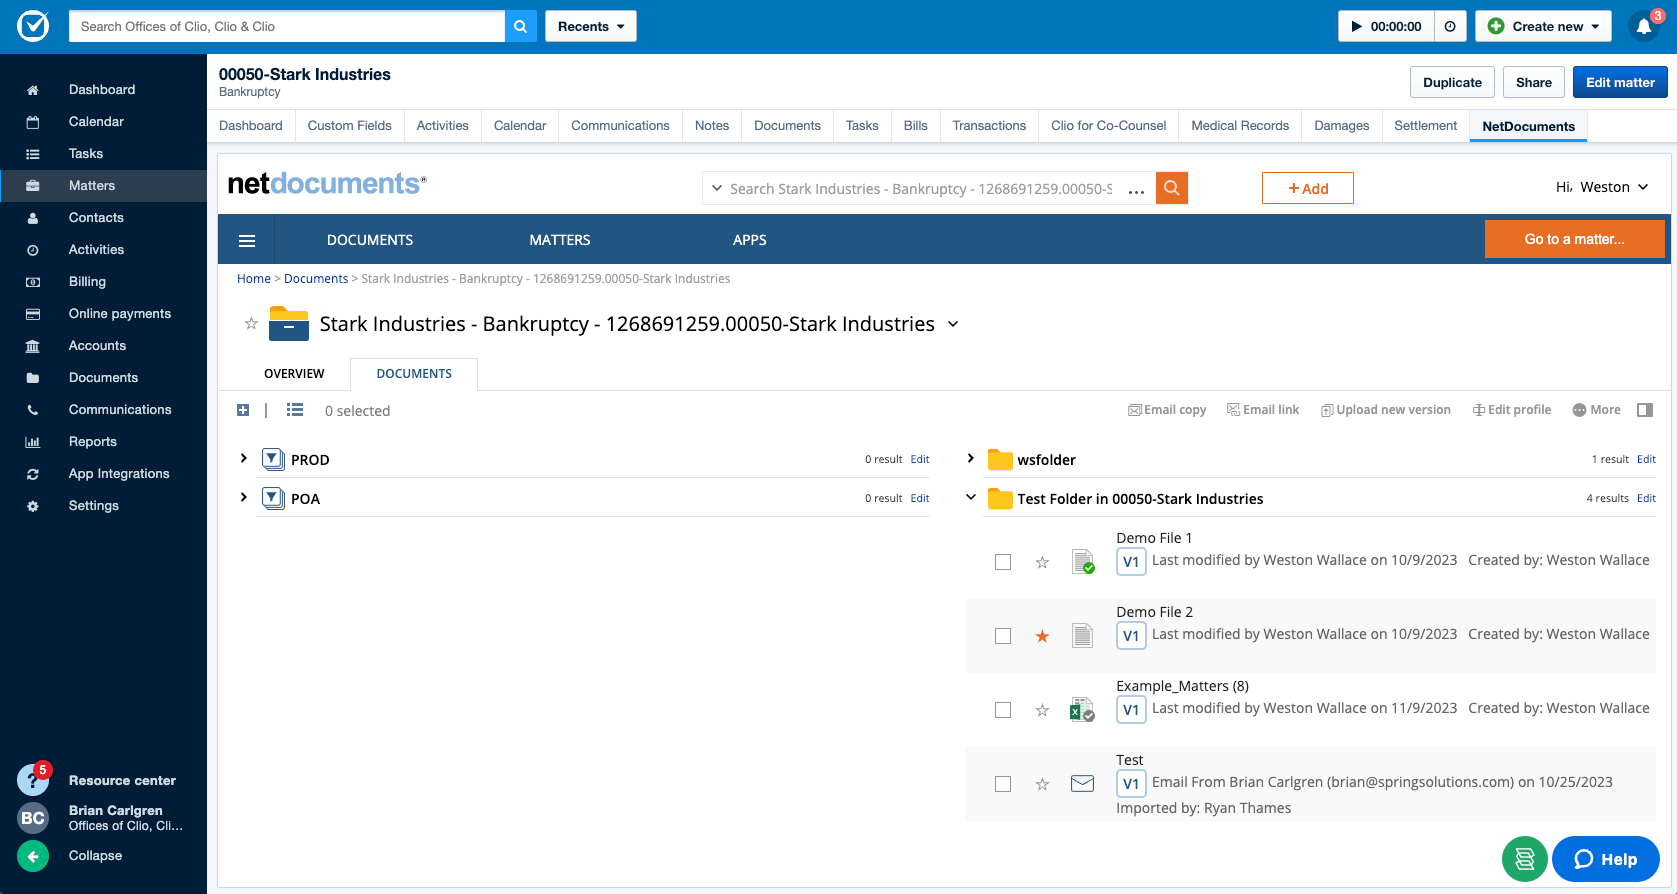Click the orange Add button

point(1308,188)
